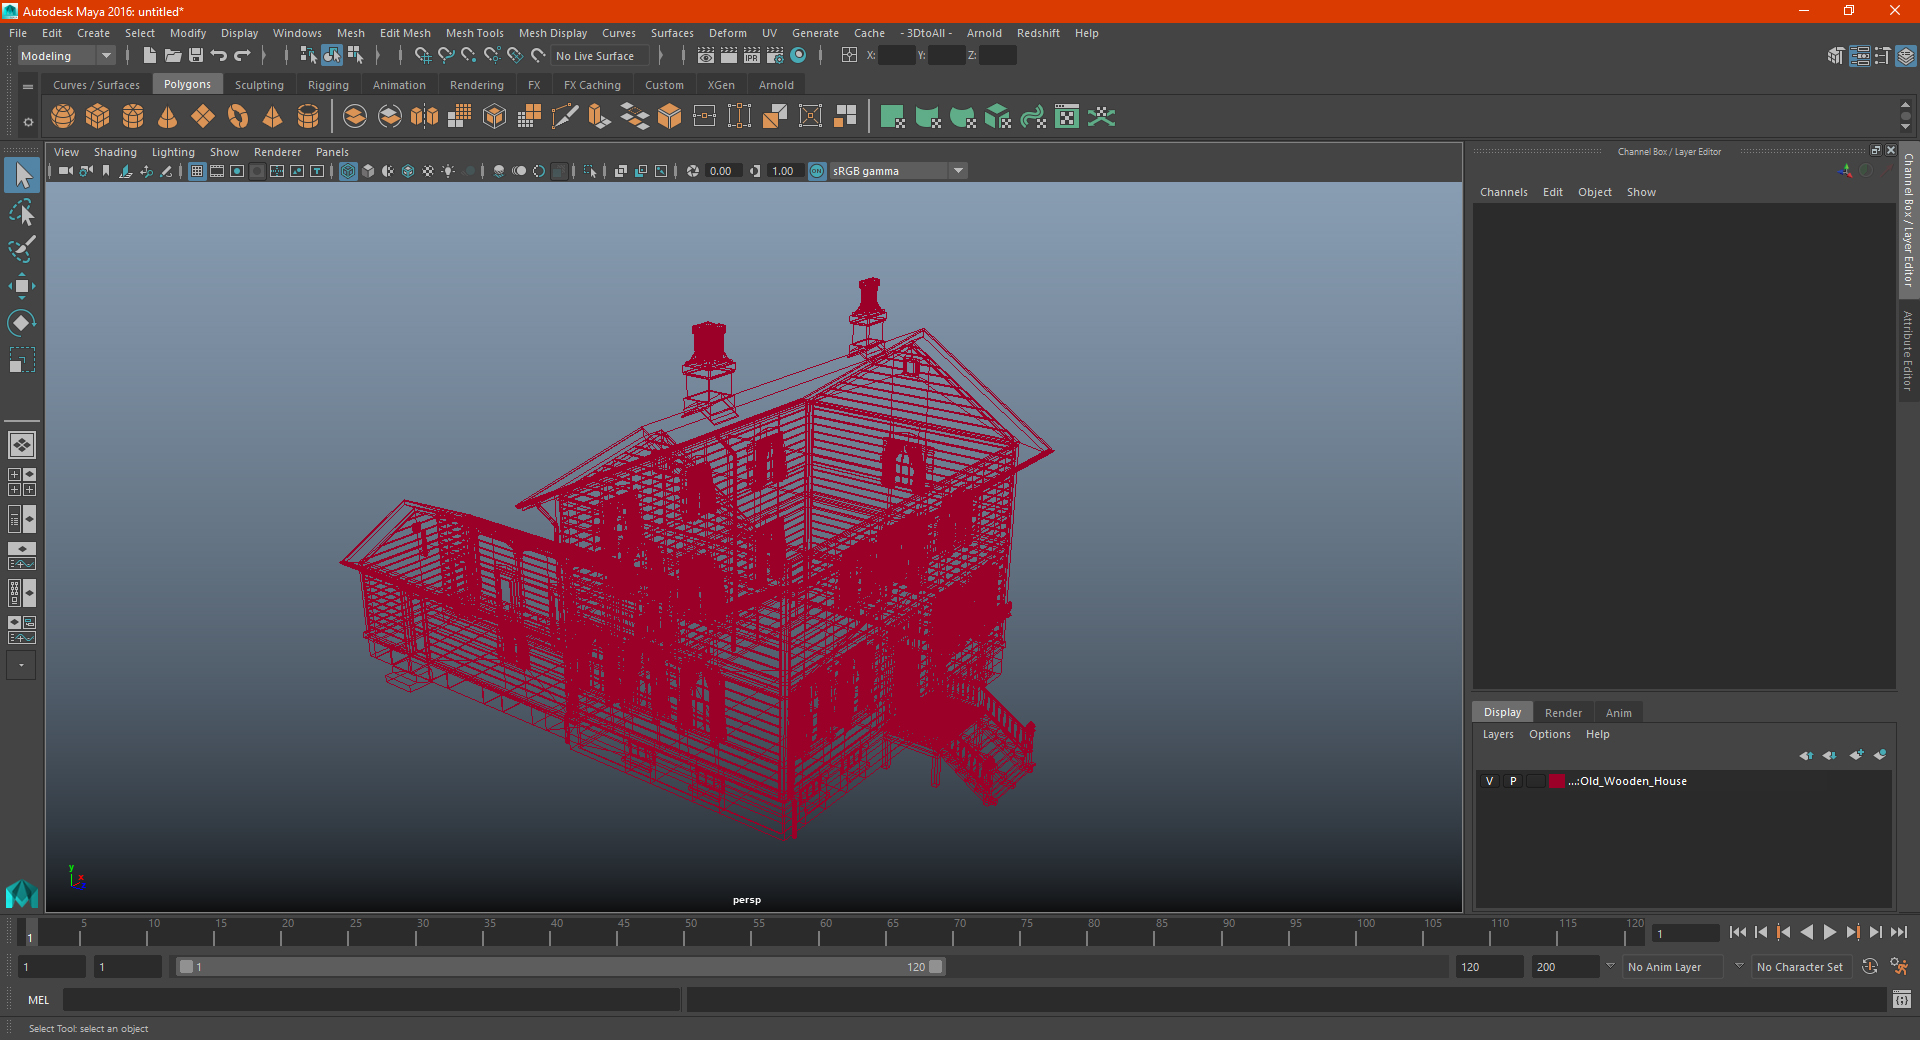Toggle the viewport grid display button
The height and width of the screenshot is (1040, 1920).
(x=197, y=171)
